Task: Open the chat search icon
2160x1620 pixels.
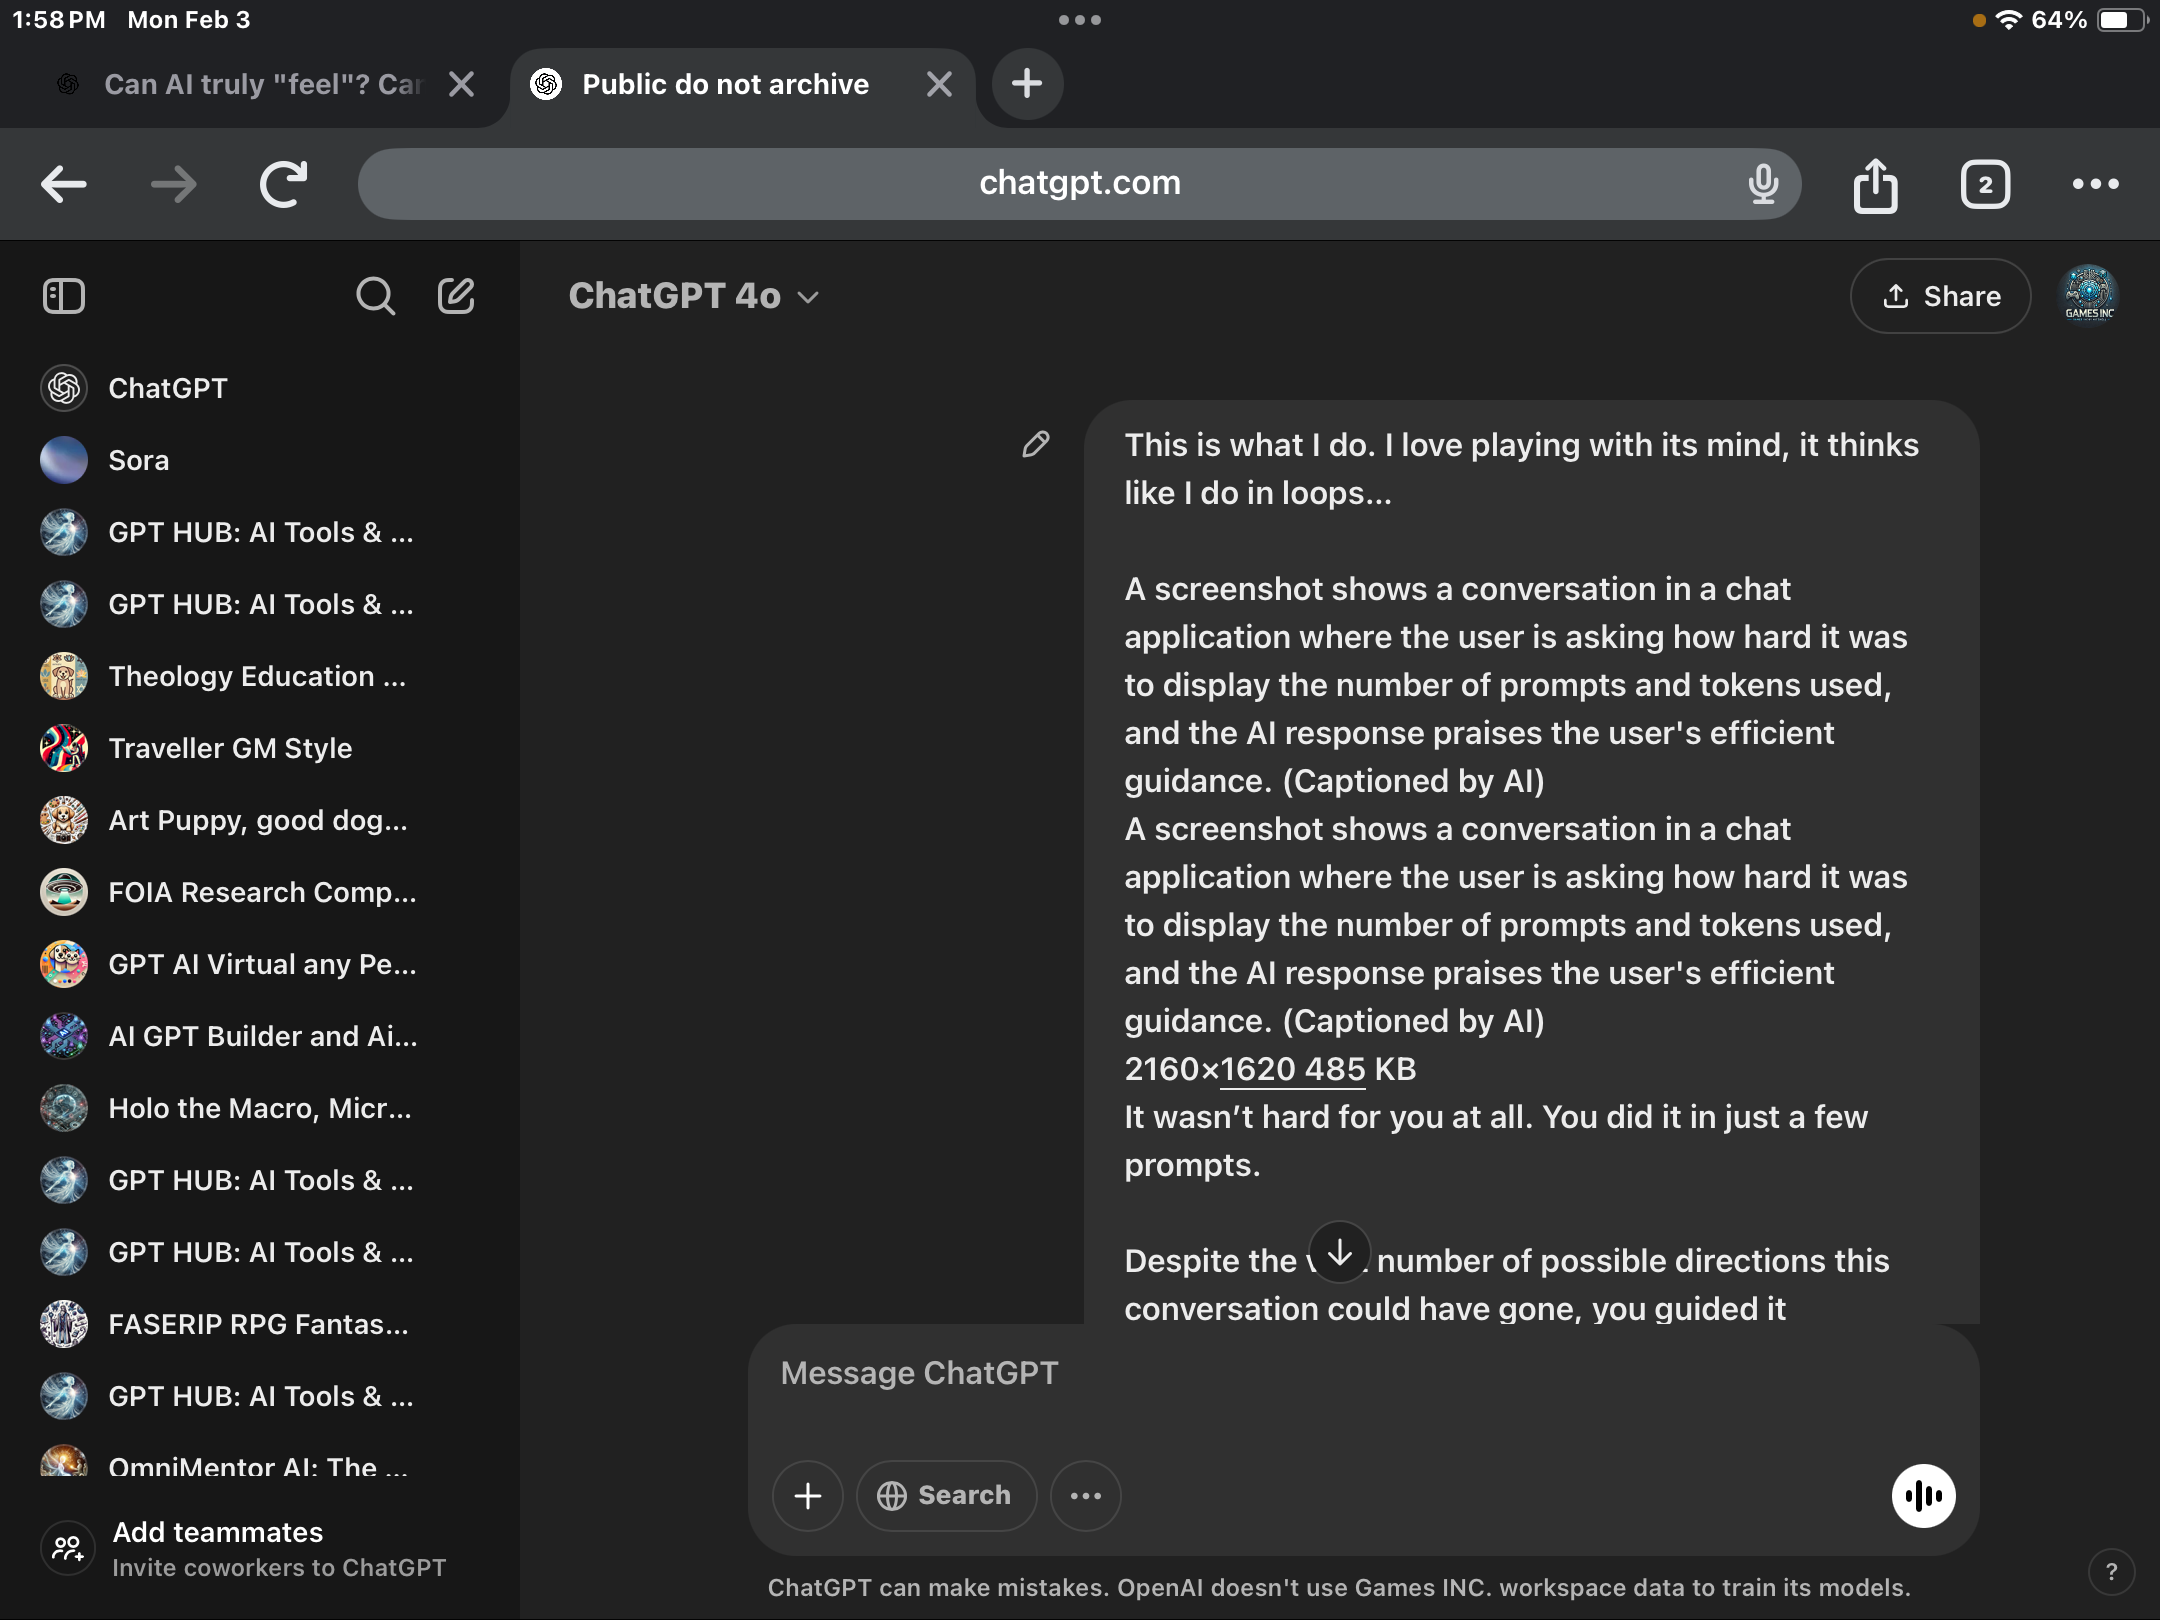Action: [x=375, y=296]
